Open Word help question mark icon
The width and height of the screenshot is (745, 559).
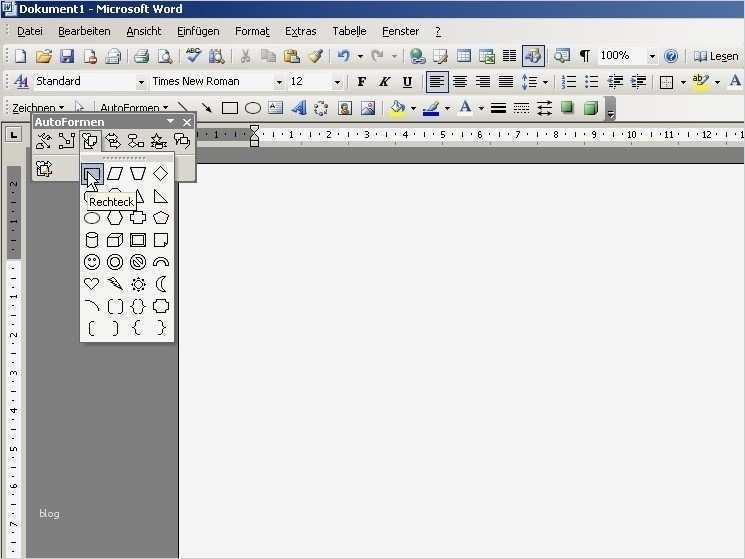pos(671,56)
